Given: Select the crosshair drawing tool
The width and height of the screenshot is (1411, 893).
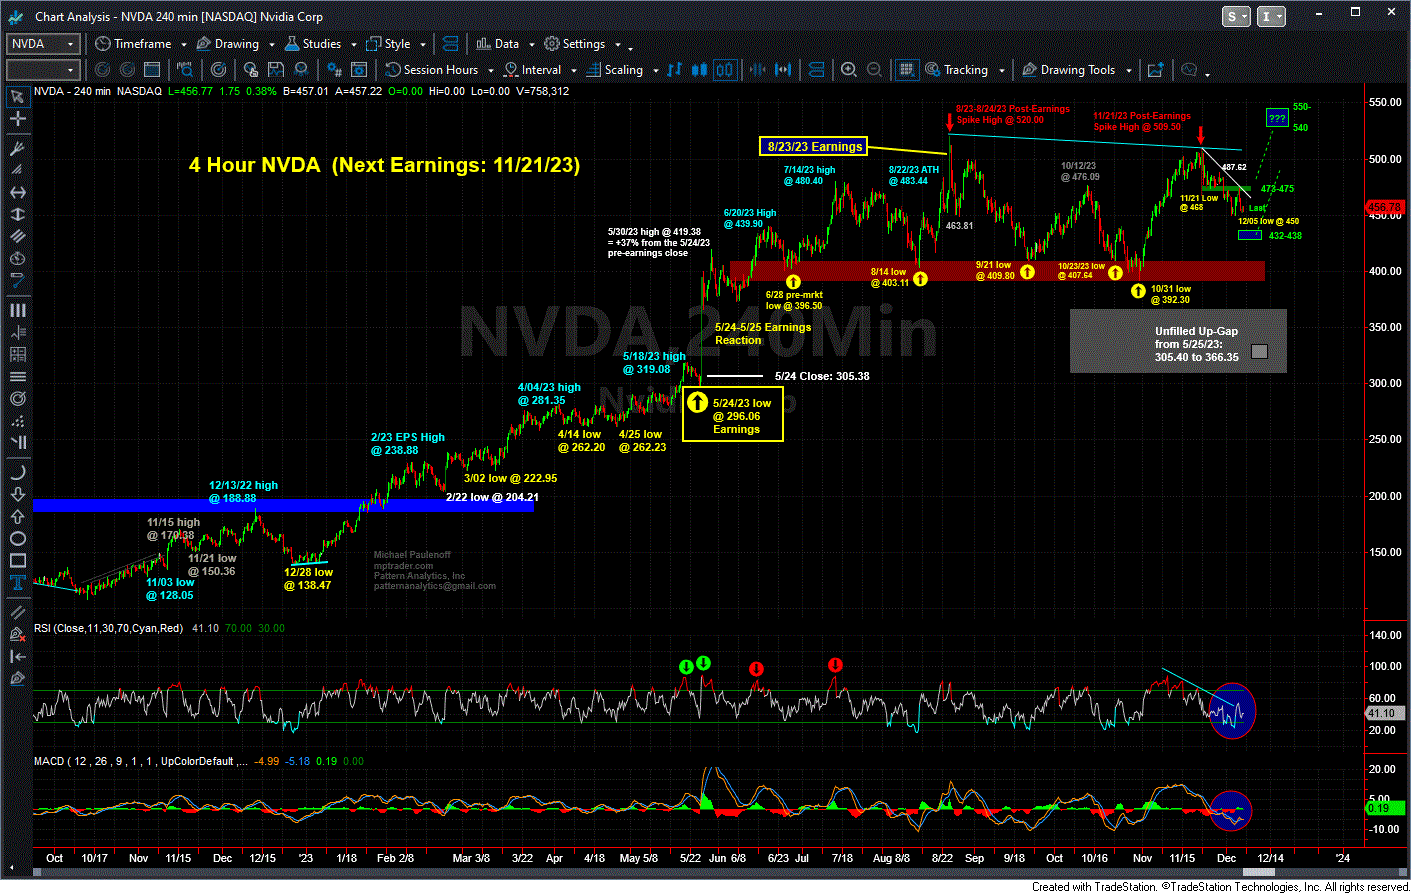Looking at the screenshot, I should (17, 119).
